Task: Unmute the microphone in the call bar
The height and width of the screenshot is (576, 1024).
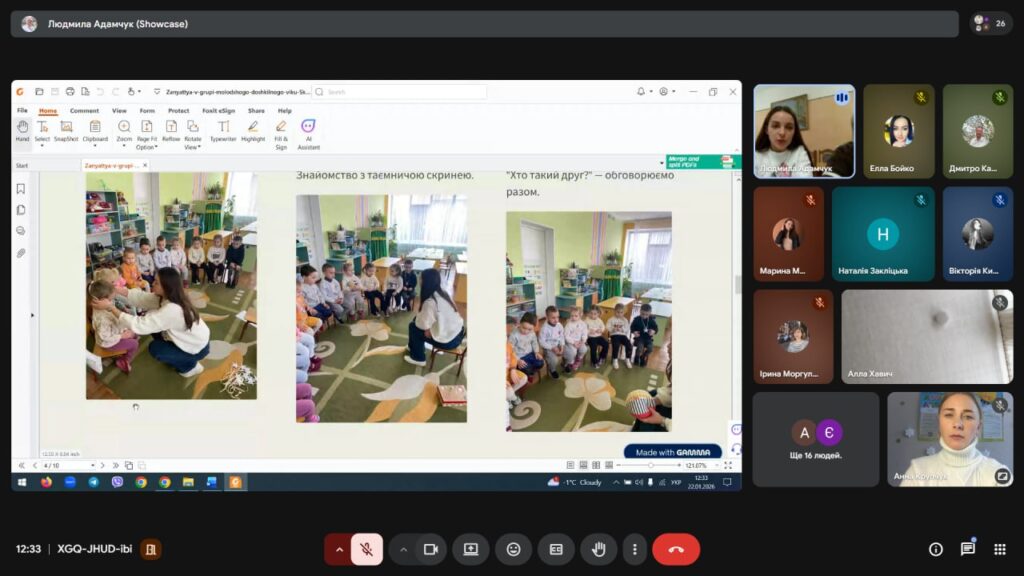Action: point(367,549)
